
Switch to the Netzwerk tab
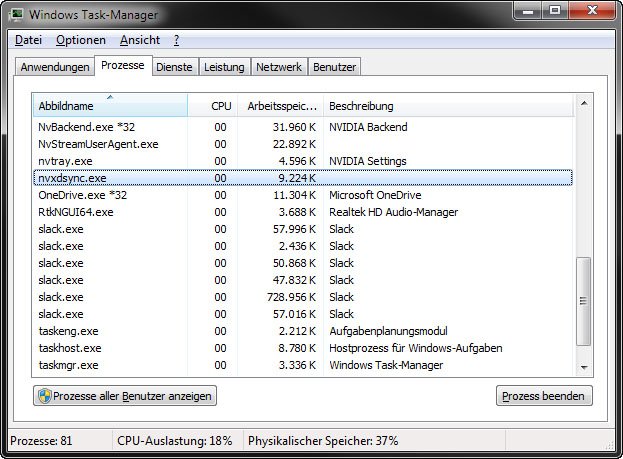[279, 67]
